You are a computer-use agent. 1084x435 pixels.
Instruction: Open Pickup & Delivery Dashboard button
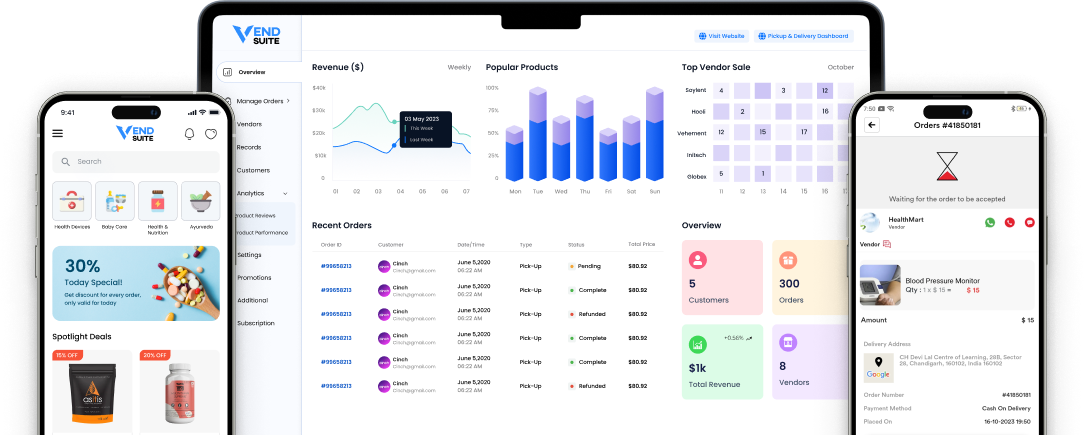[804, 36]
